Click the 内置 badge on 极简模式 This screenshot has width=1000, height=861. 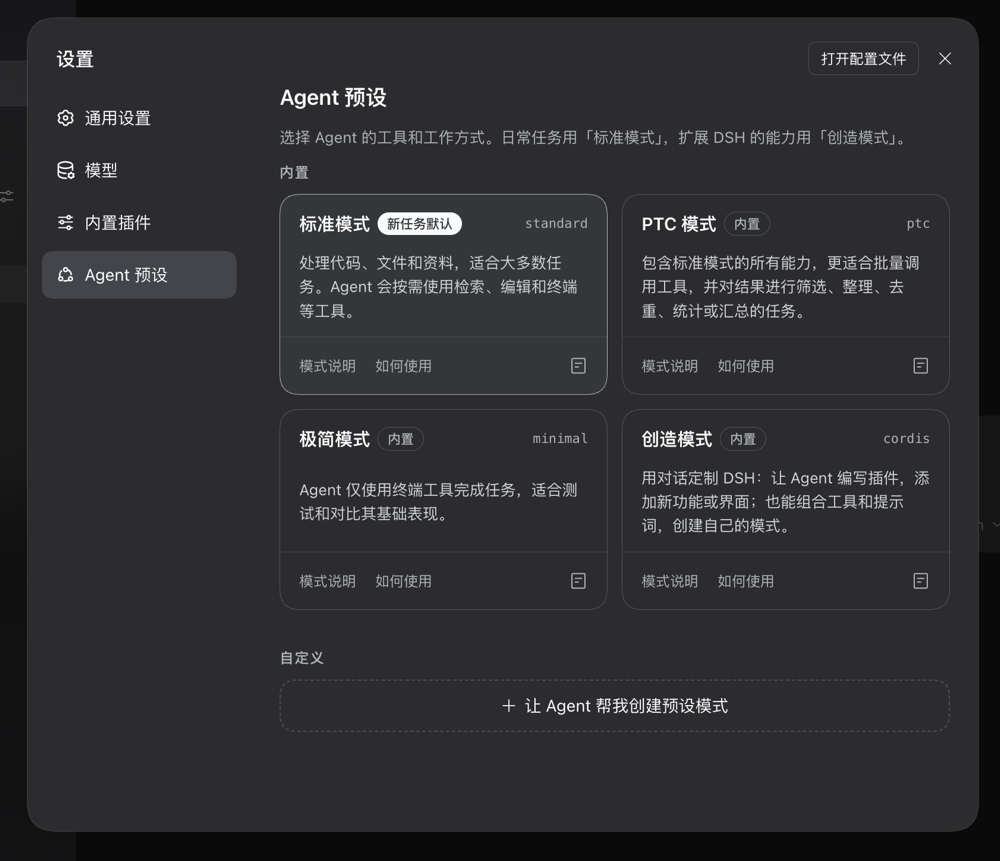tap(401, 439)
